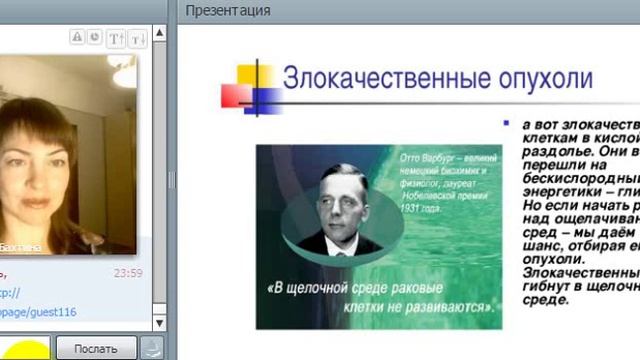The width and height of the screenshot is (640, 360).
Task: Click the 23:59 message timestamp
Action: tap(128, 273)
